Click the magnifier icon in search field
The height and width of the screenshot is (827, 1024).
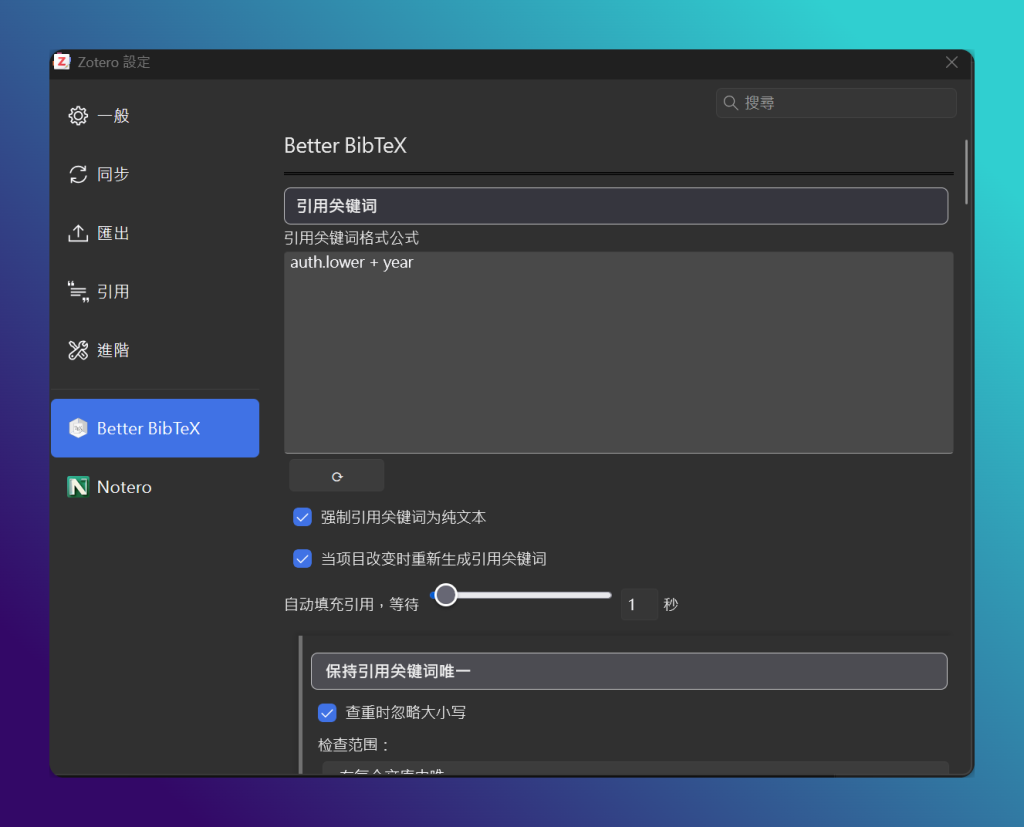pos(730,103)
